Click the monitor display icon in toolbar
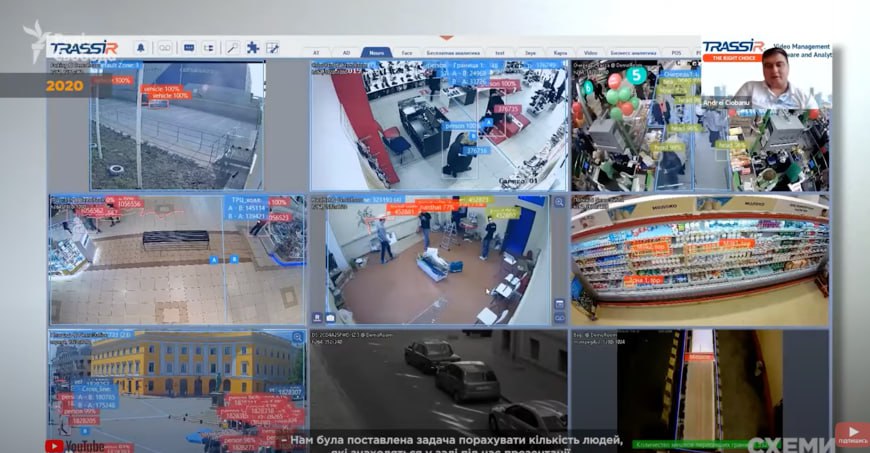Screen dimensions: 870x453 (187, 48)
